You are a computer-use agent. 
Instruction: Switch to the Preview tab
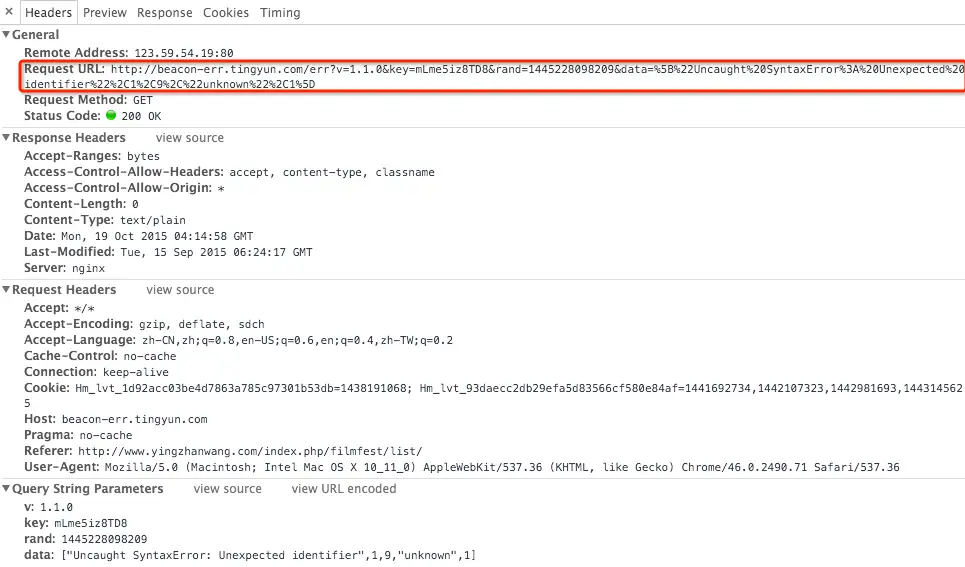click(105, 13)
